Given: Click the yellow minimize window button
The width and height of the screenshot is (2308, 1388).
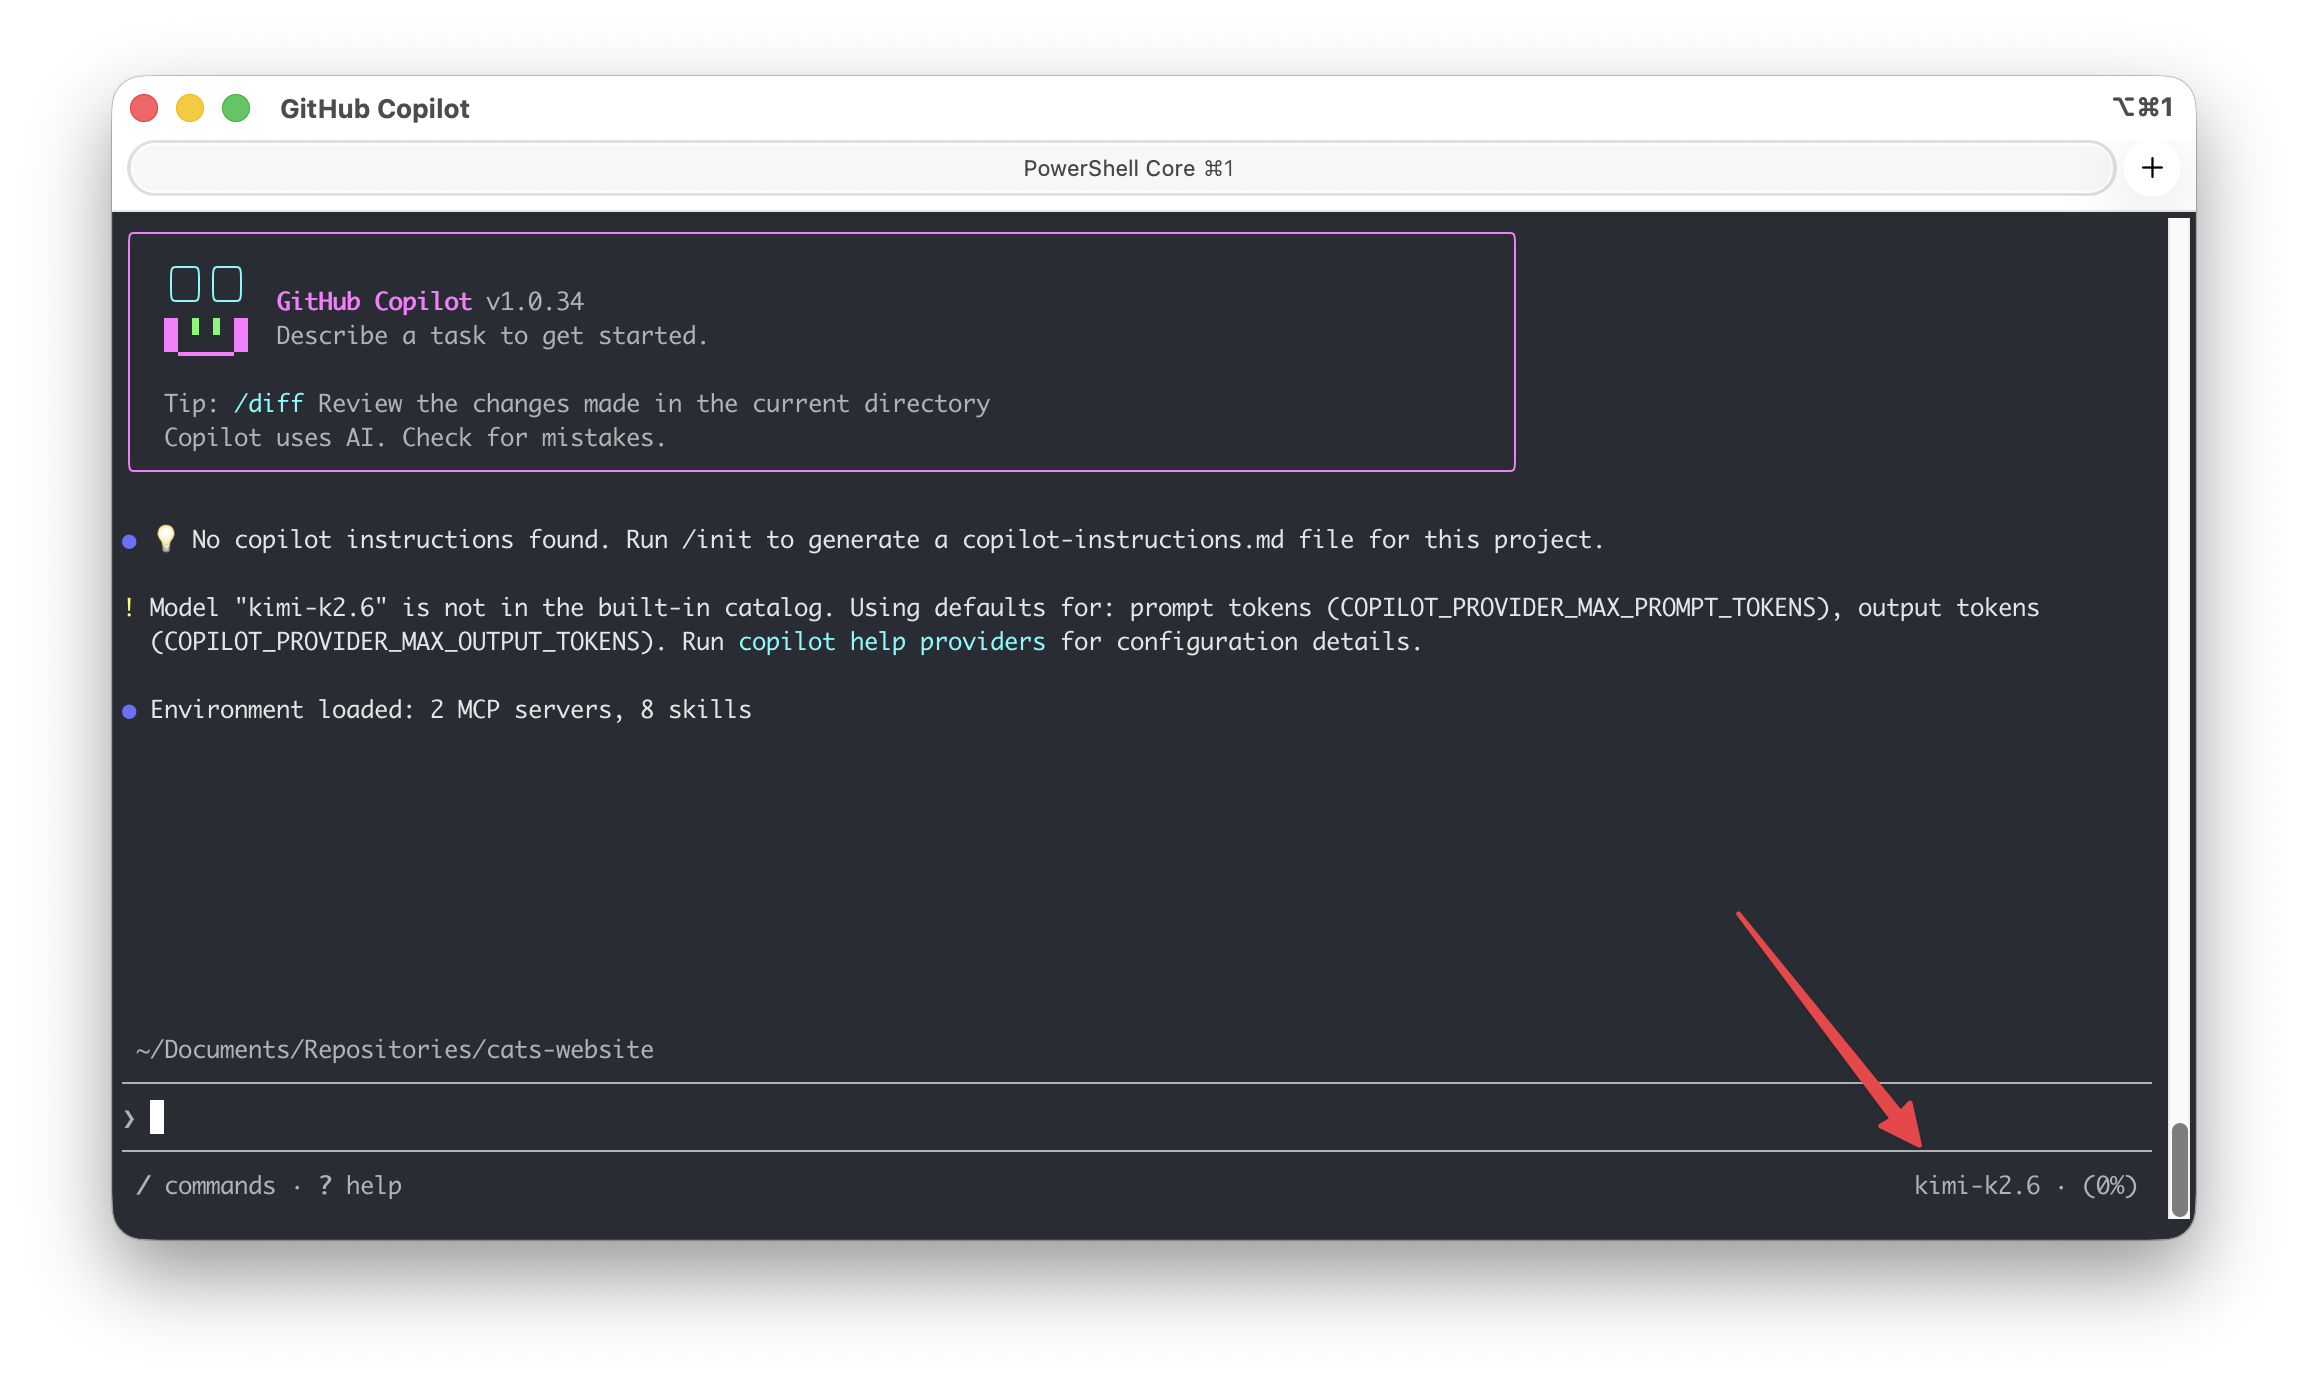Looking at the screenshot, I should [x=190, y=108].
